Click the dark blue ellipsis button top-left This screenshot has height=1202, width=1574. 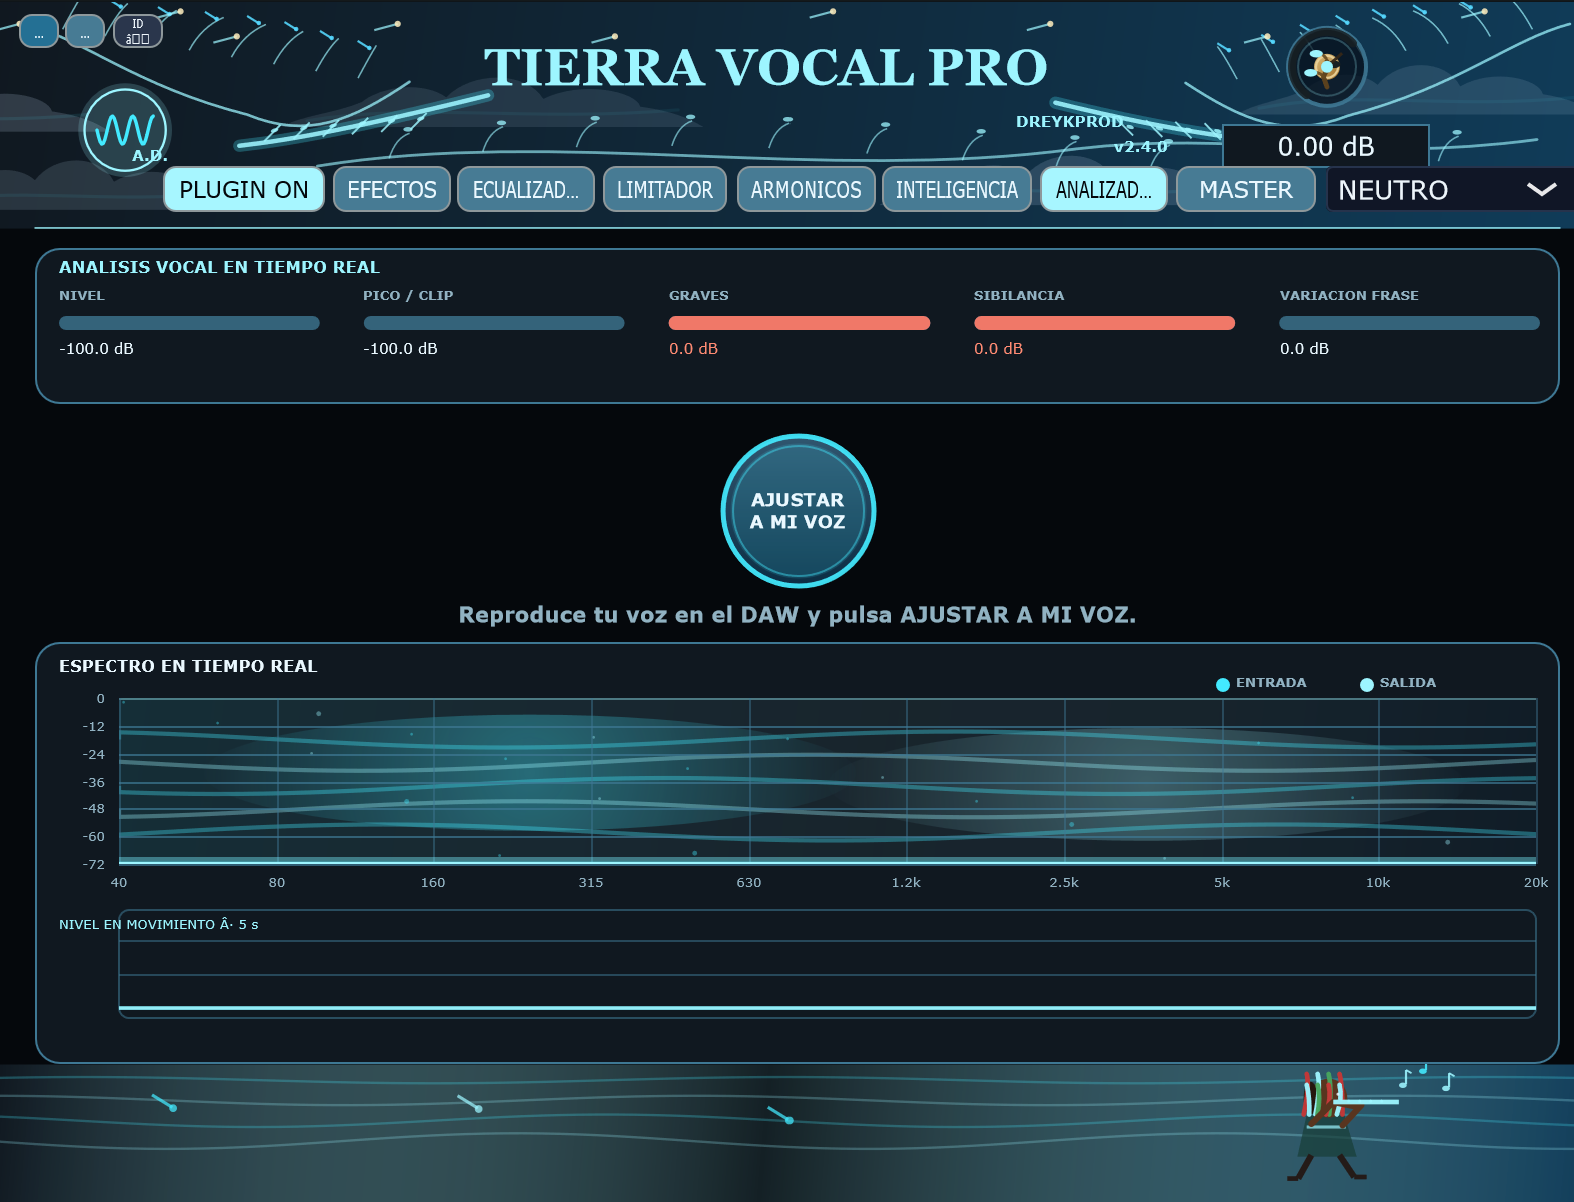39,31
